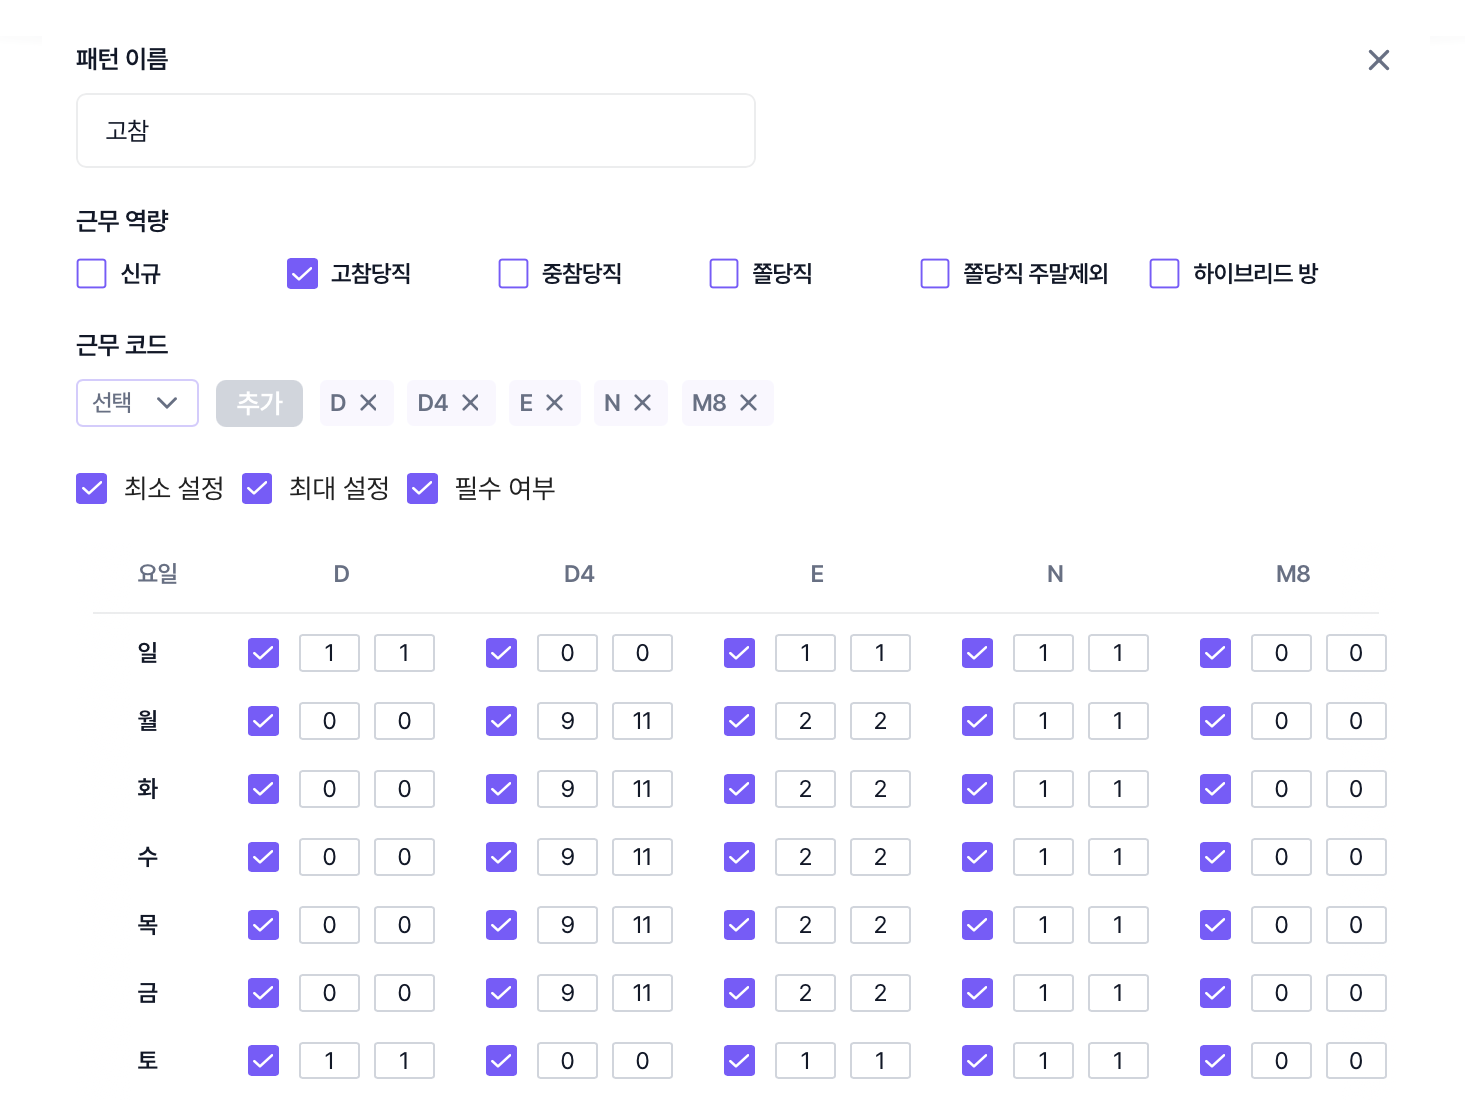Image resolution: width=1465 pixels, height=1100 pixels.
Task: Remove the M8 work code tag
Action: [748, 403]
